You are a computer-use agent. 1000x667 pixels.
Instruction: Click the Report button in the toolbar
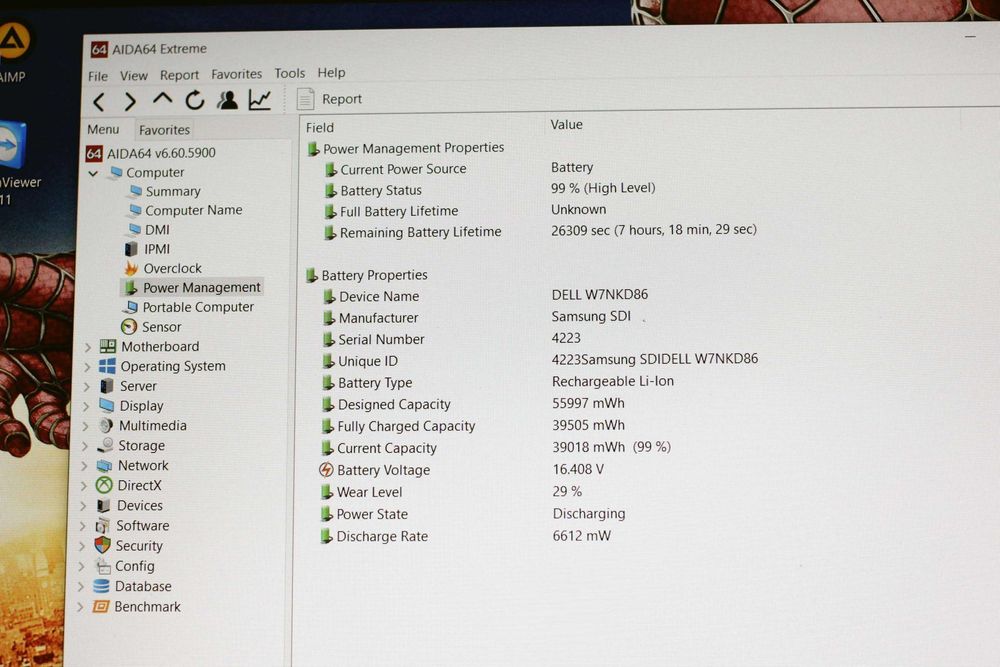tap(329, 99)
